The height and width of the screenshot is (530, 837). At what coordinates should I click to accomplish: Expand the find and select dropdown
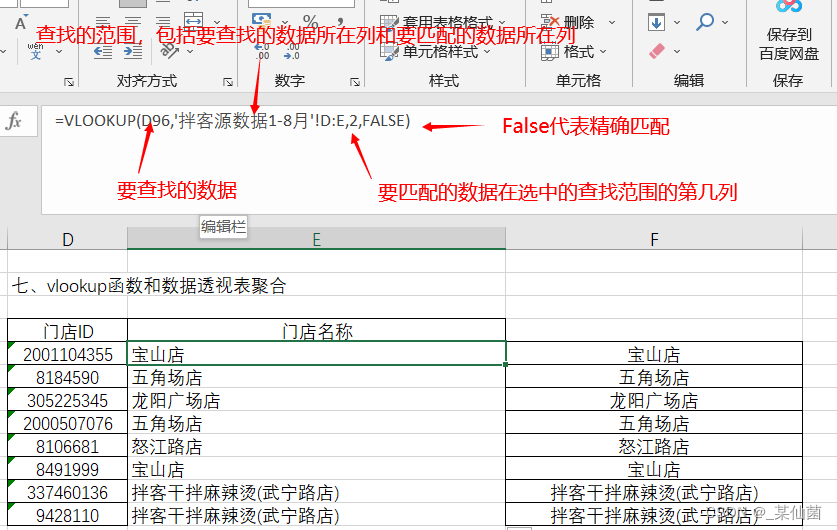(x=725, y=22)
